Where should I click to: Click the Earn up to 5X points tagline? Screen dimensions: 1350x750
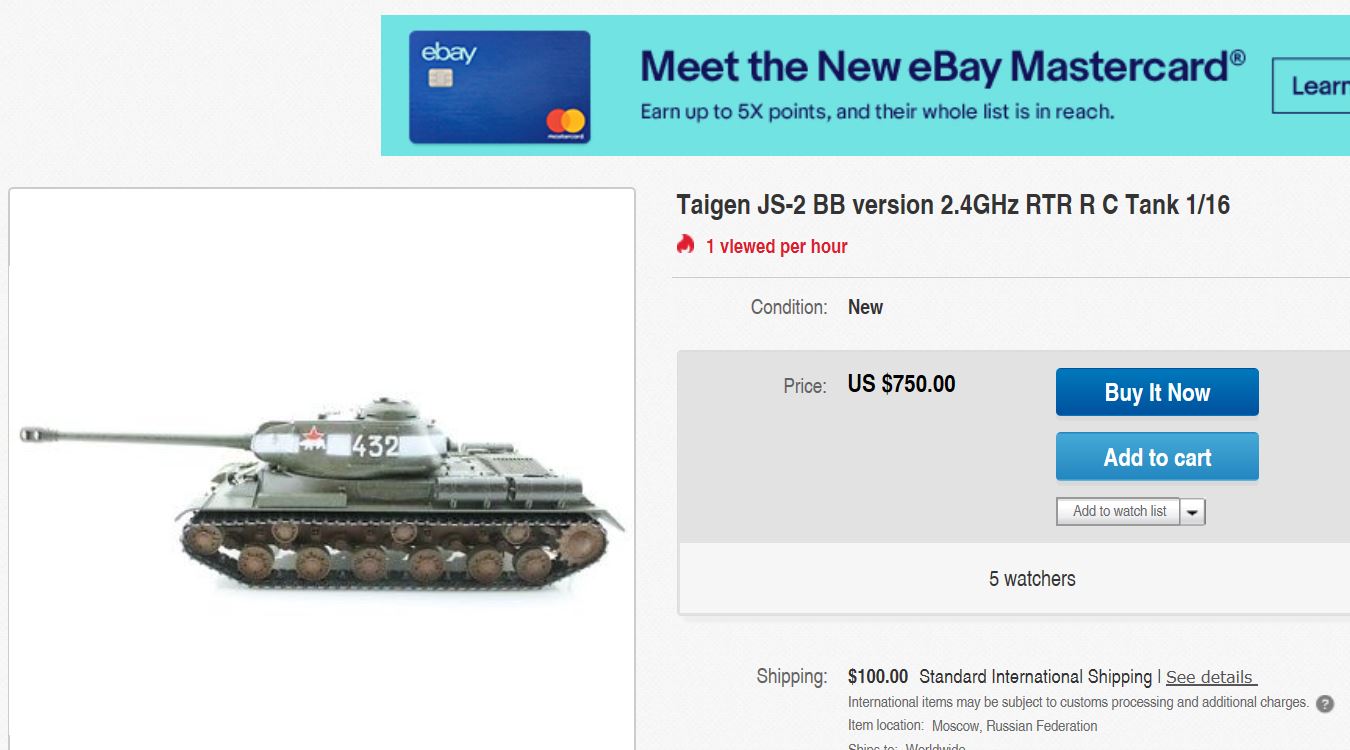click(877, 112)
